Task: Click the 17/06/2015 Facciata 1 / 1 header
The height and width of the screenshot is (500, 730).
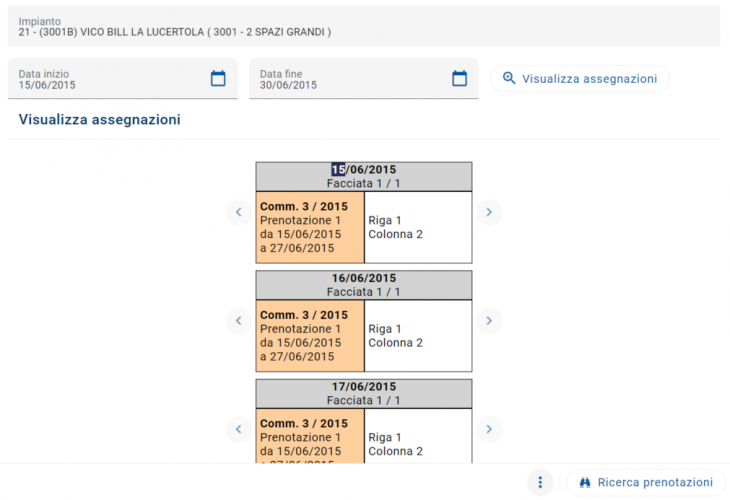Action: click(364, 393)
